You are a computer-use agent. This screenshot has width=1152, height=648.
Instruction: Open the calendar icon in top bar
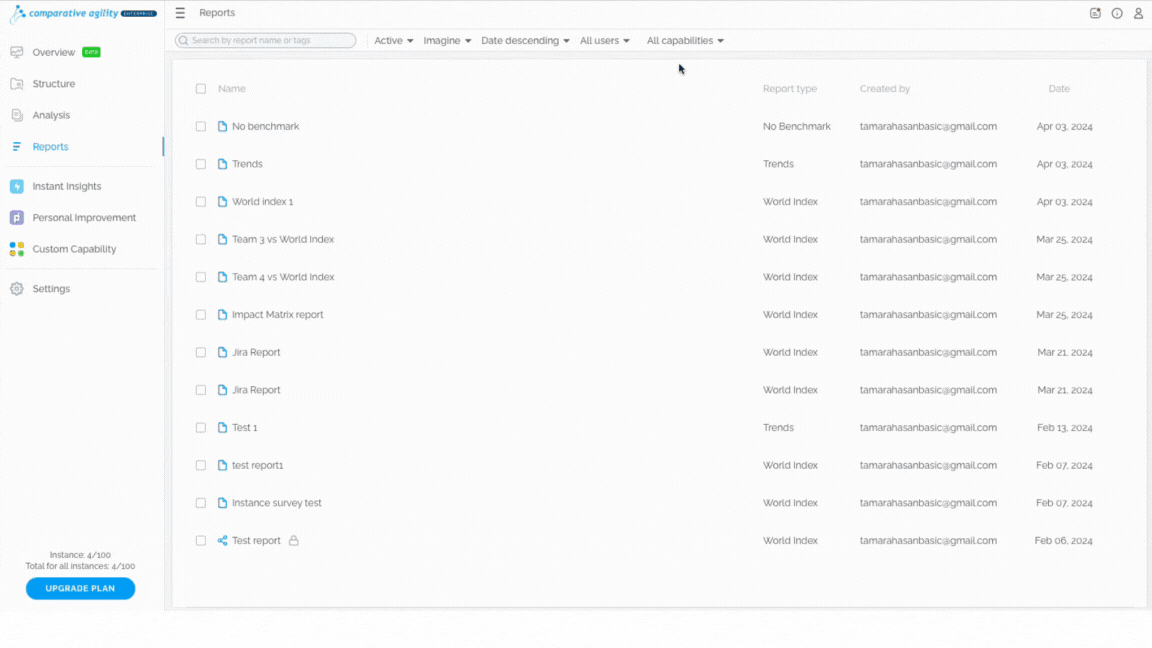click(1095, 13)
